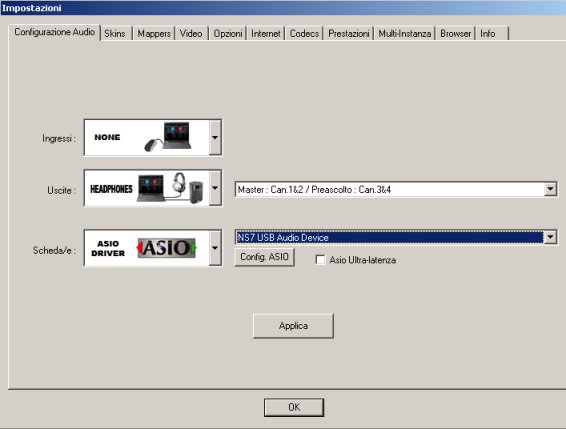Enable the Asio Ultra-latenza checkbox
The image size is (566, 429).
click(x=320, y=260)
